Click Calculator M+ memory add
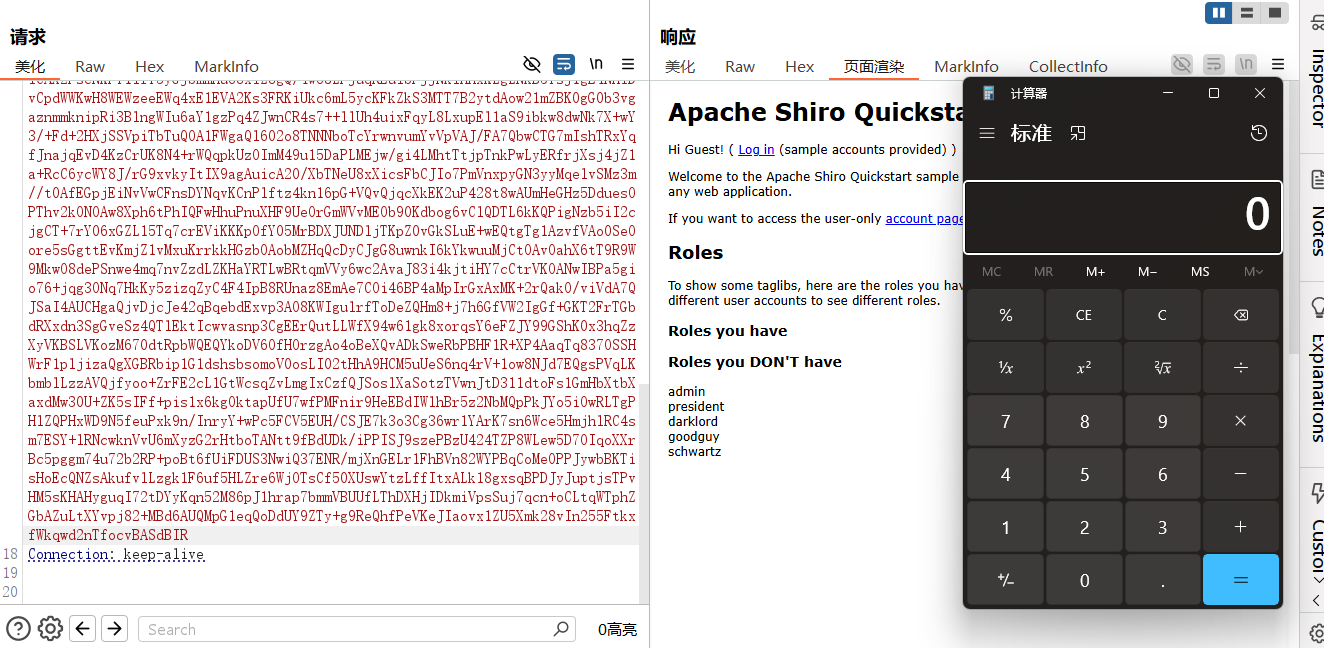1324x648 pixels. (1095, 271)
